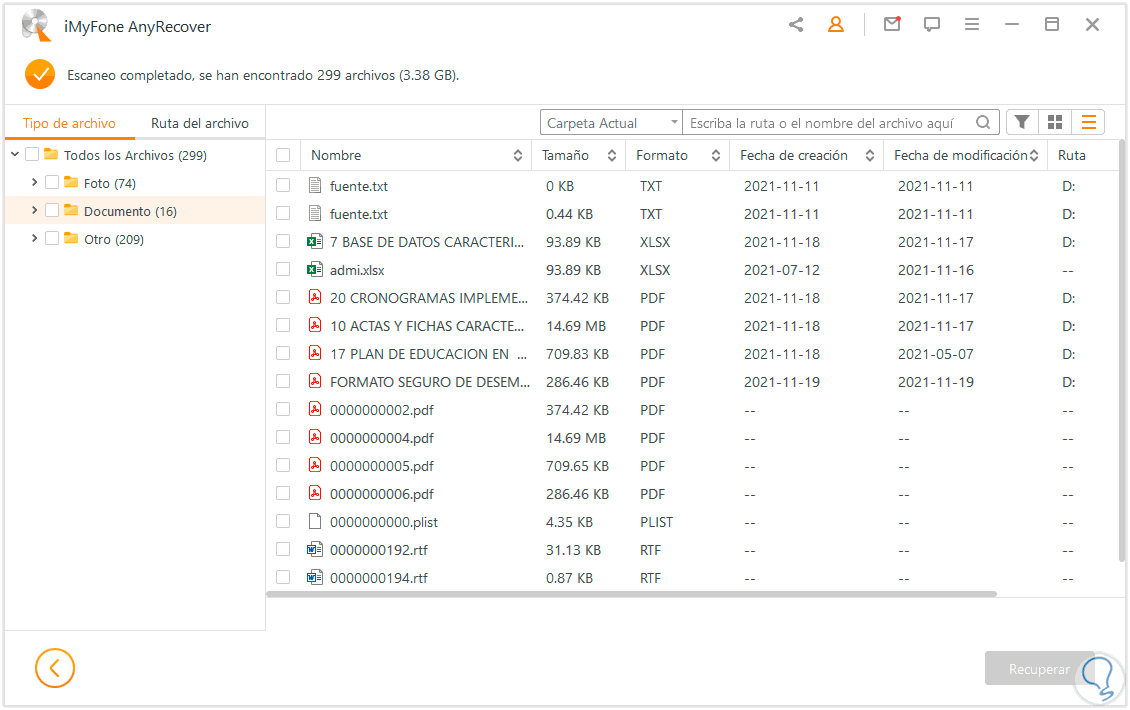This screenshot has height=710, width=1130.
Task: Open the hamburger menu icon
Action: coord(972,25)
